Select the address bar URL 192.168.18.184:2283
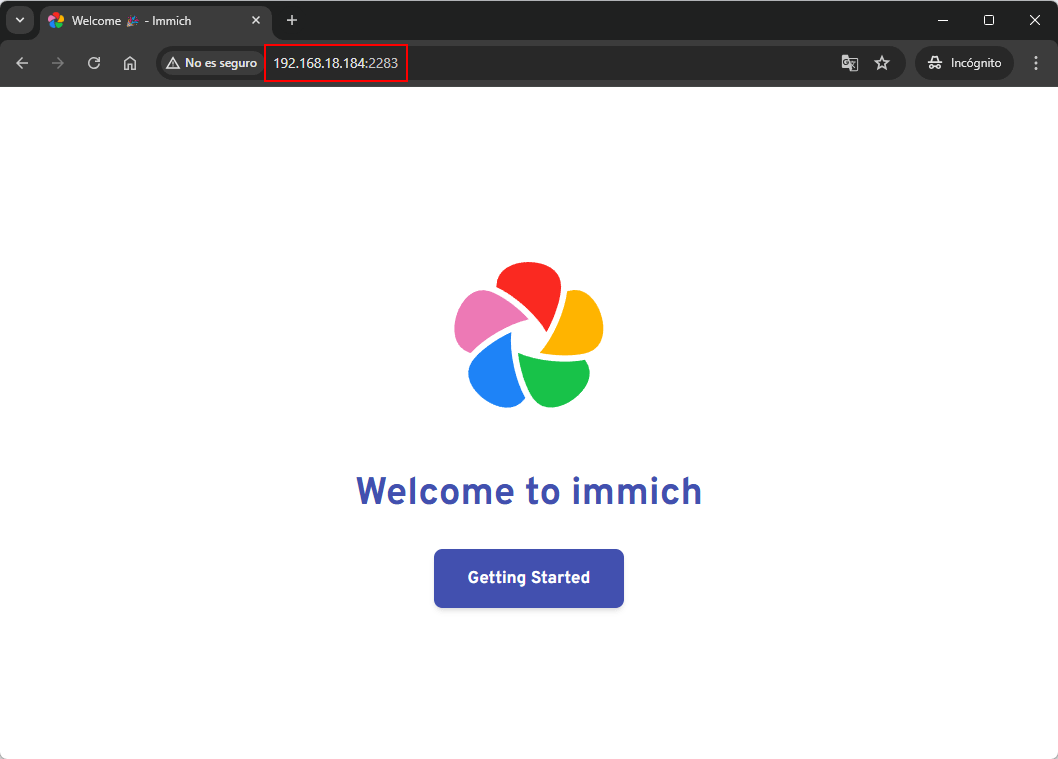Viewport: 1058px width, 759px height. [335, 63]
